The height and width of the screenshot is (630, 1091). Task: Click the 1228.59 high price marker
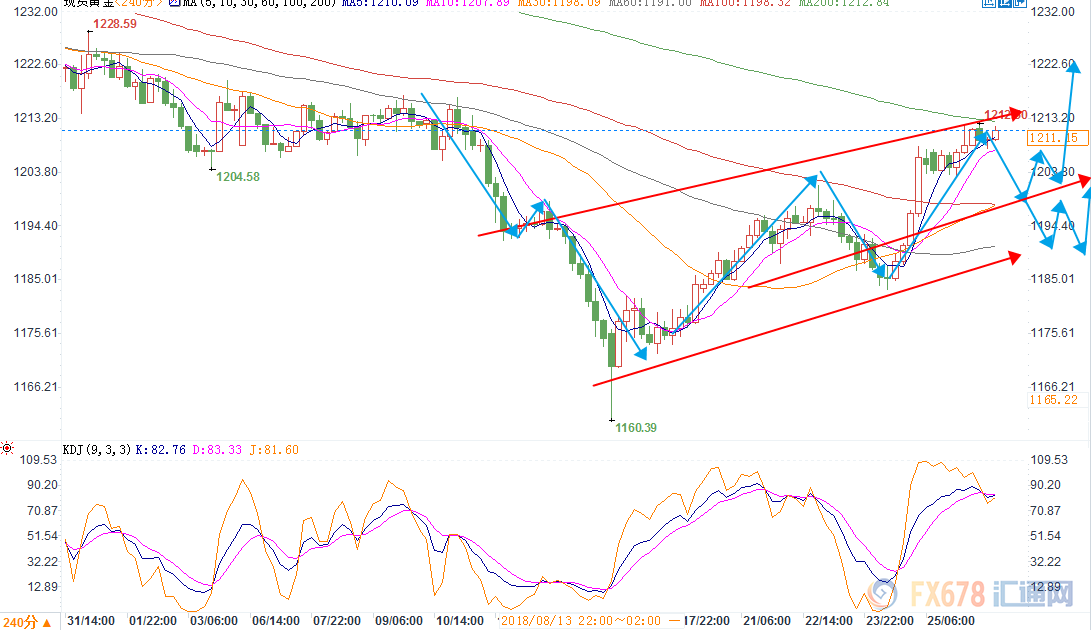(116, 23)
